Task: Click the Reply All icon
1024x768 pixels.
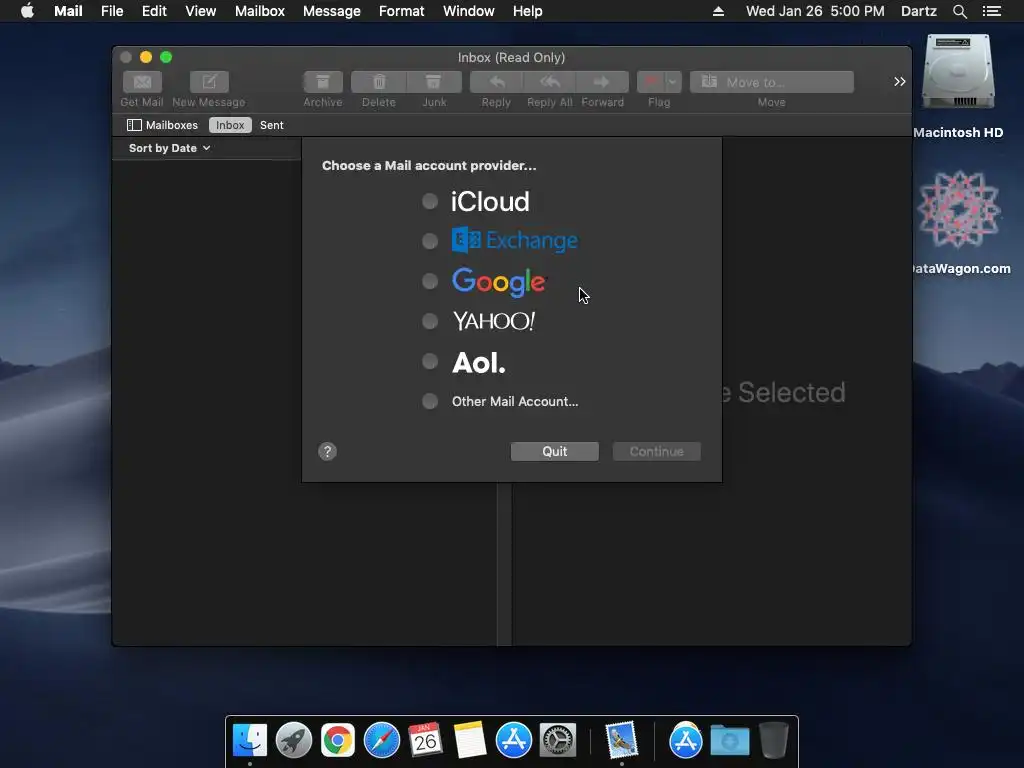Action: click(x=550, y=82)
